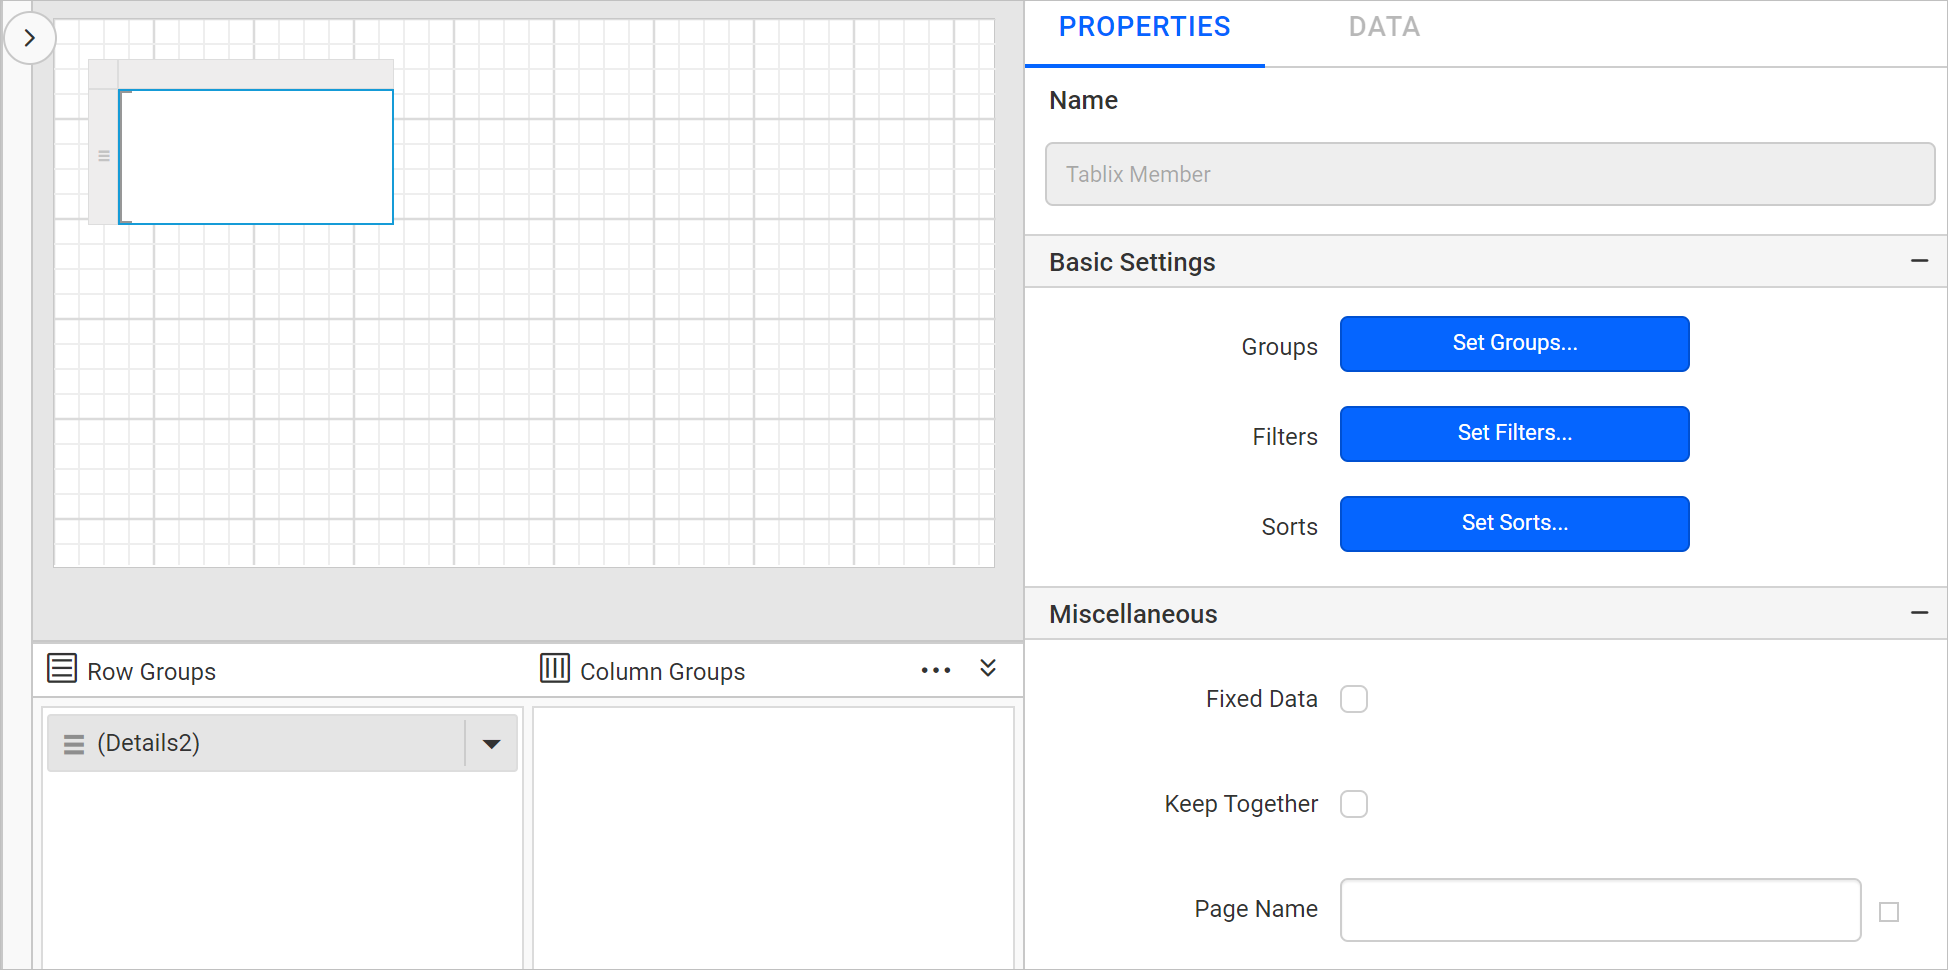The height and width of the screenshot is (970, 1948).
Task: Click the Basic Settings header text
Action: pyautogui.click(x=1132, y=262)
